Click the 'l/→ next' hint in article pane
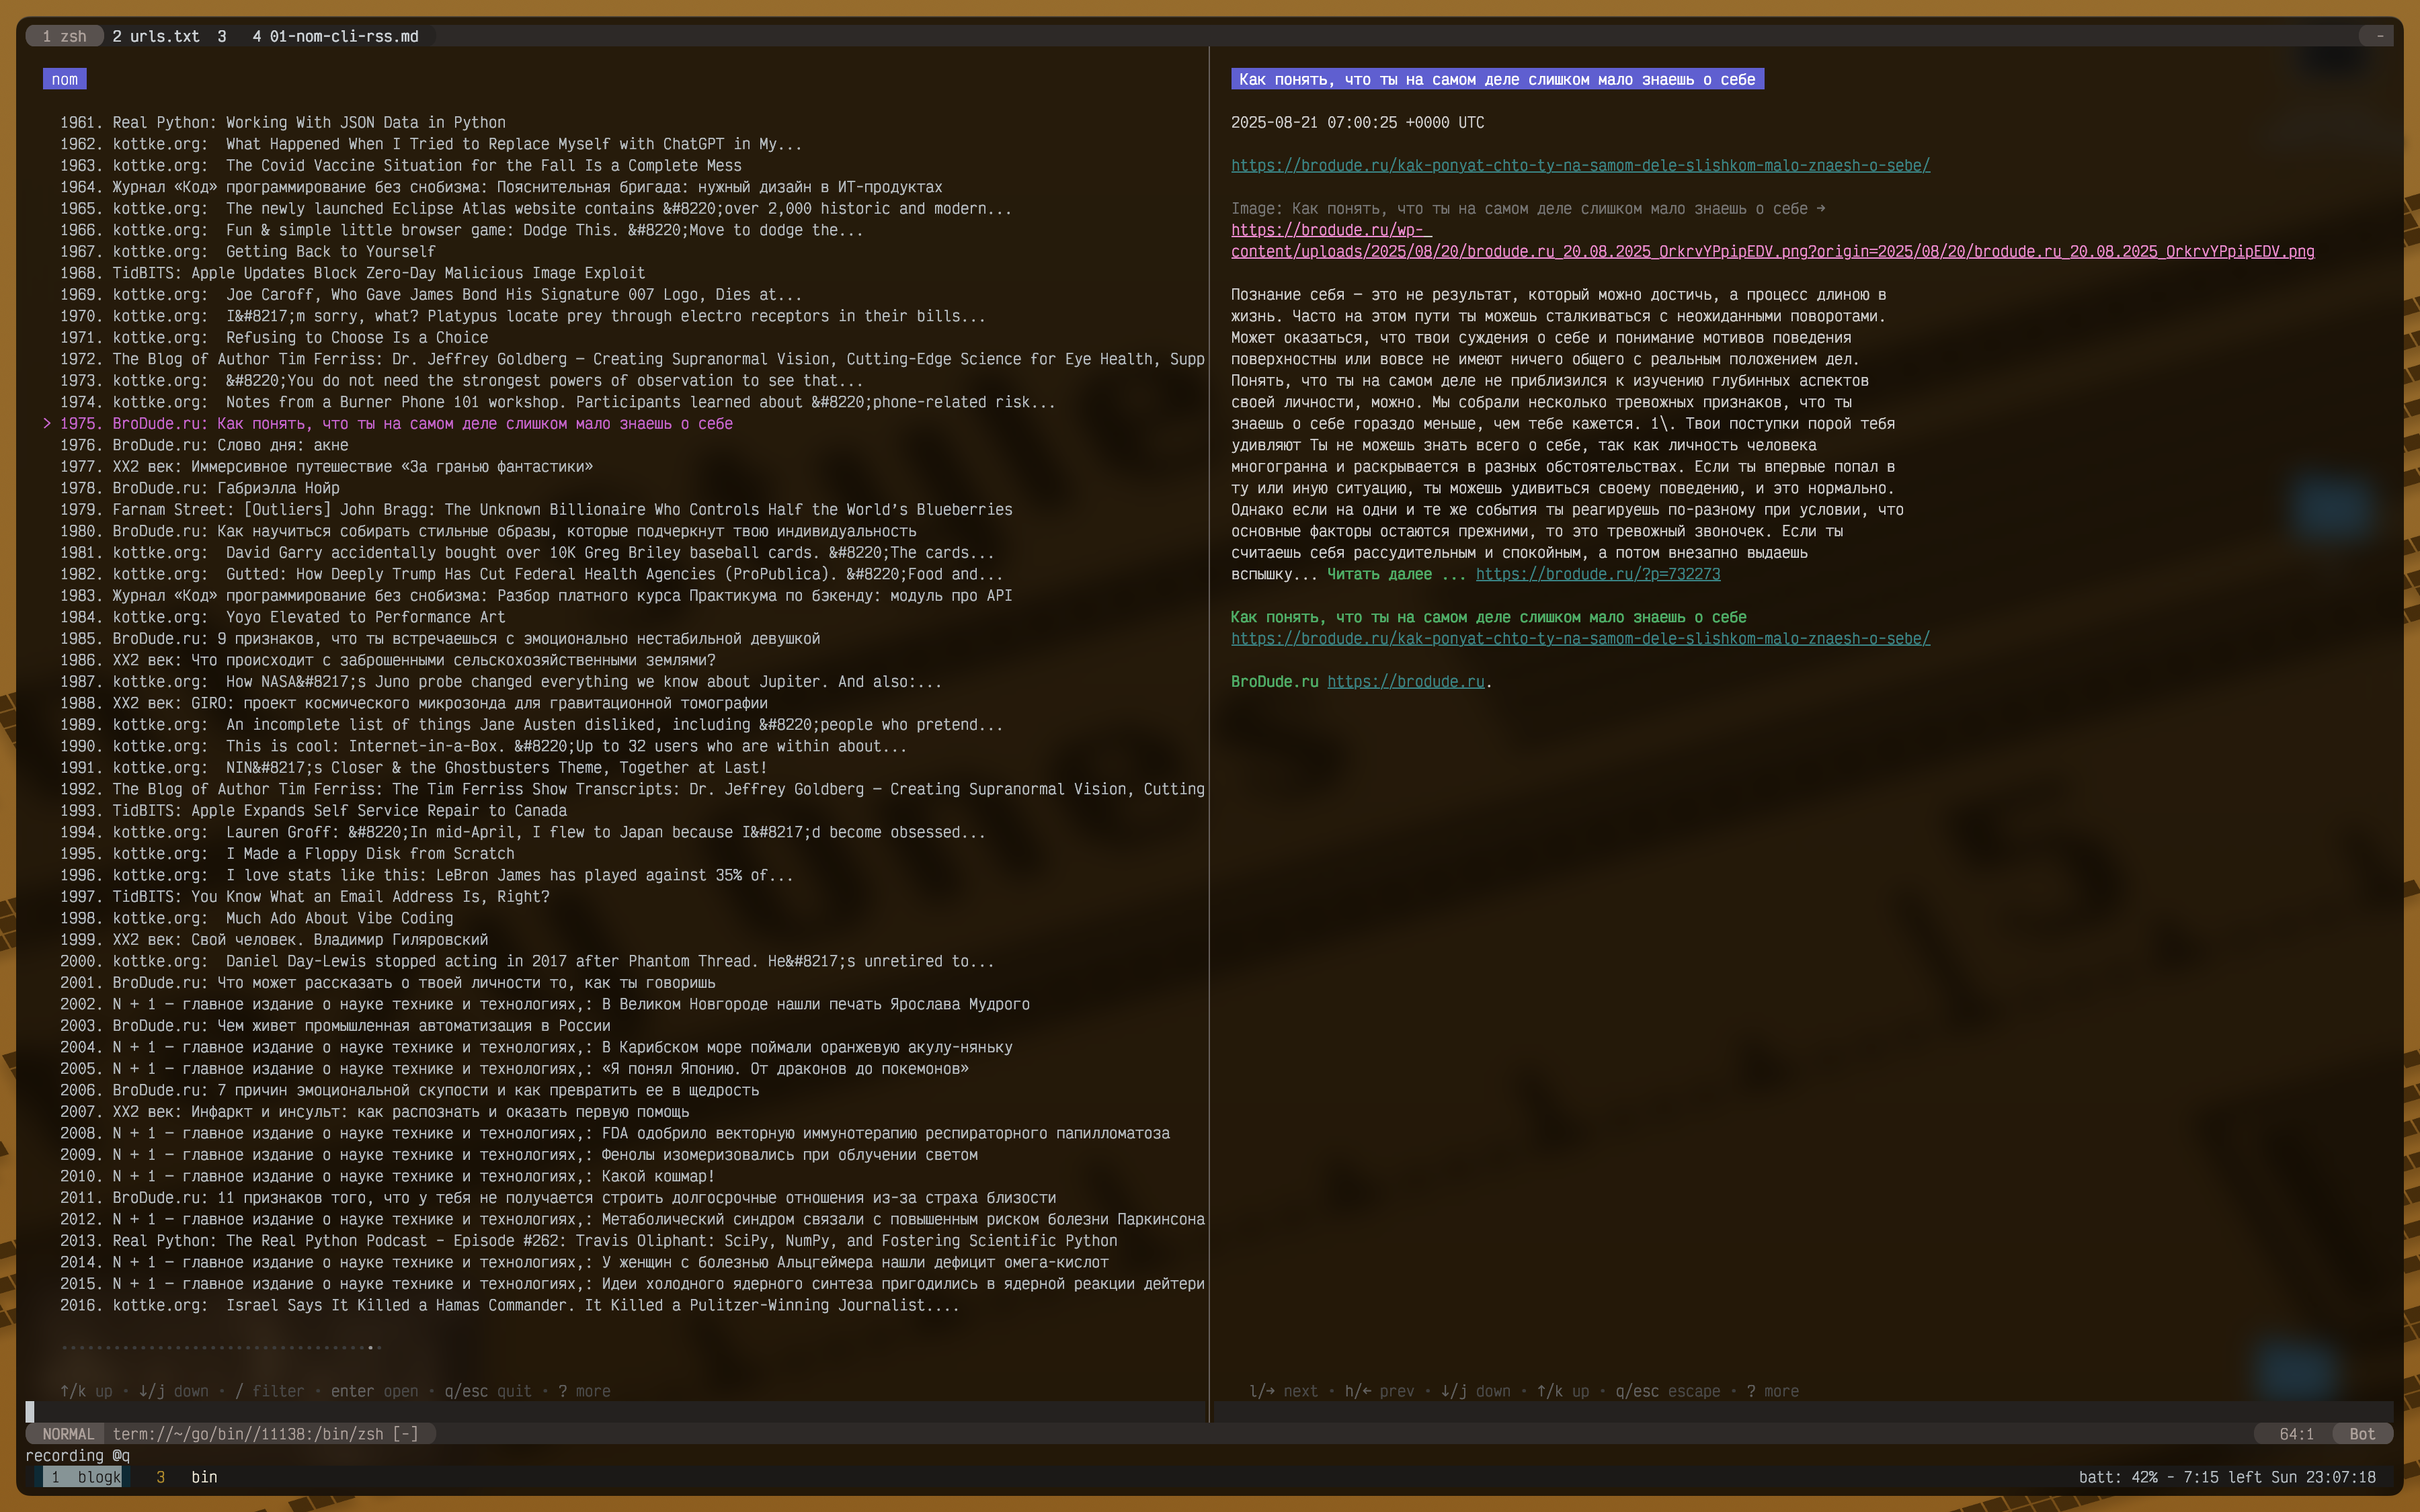 1284,1391
